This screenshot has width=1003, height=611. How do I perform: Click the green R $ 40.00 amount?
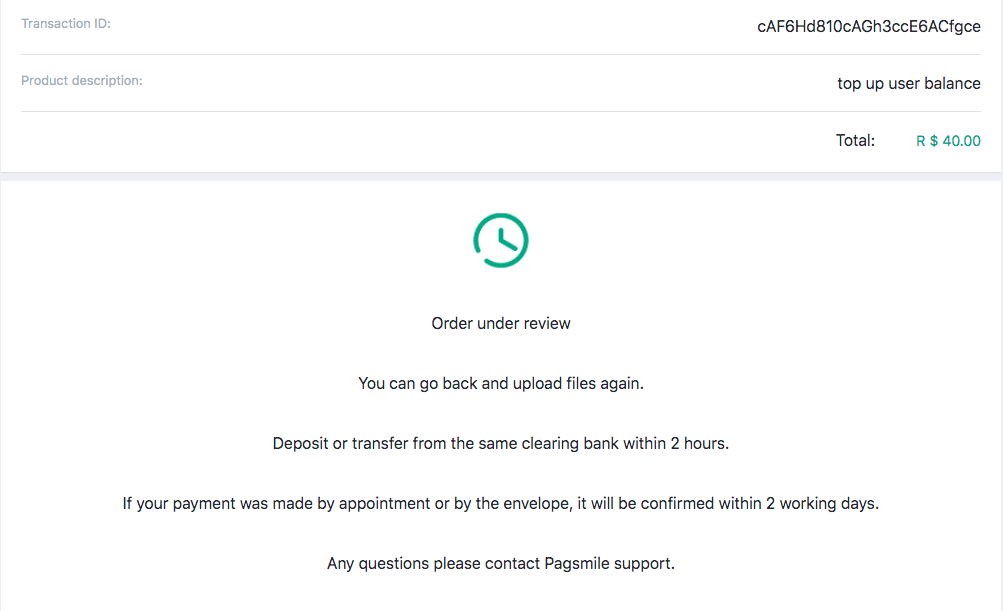pos(948,141)
